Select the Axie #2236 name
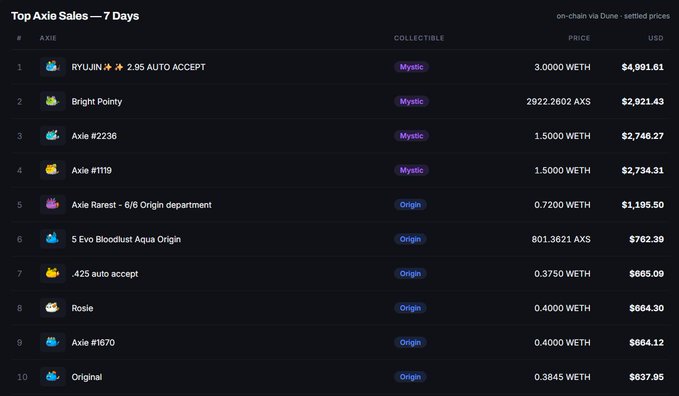Viewport: 679px width, 396px height. click(x=94, y=136)
